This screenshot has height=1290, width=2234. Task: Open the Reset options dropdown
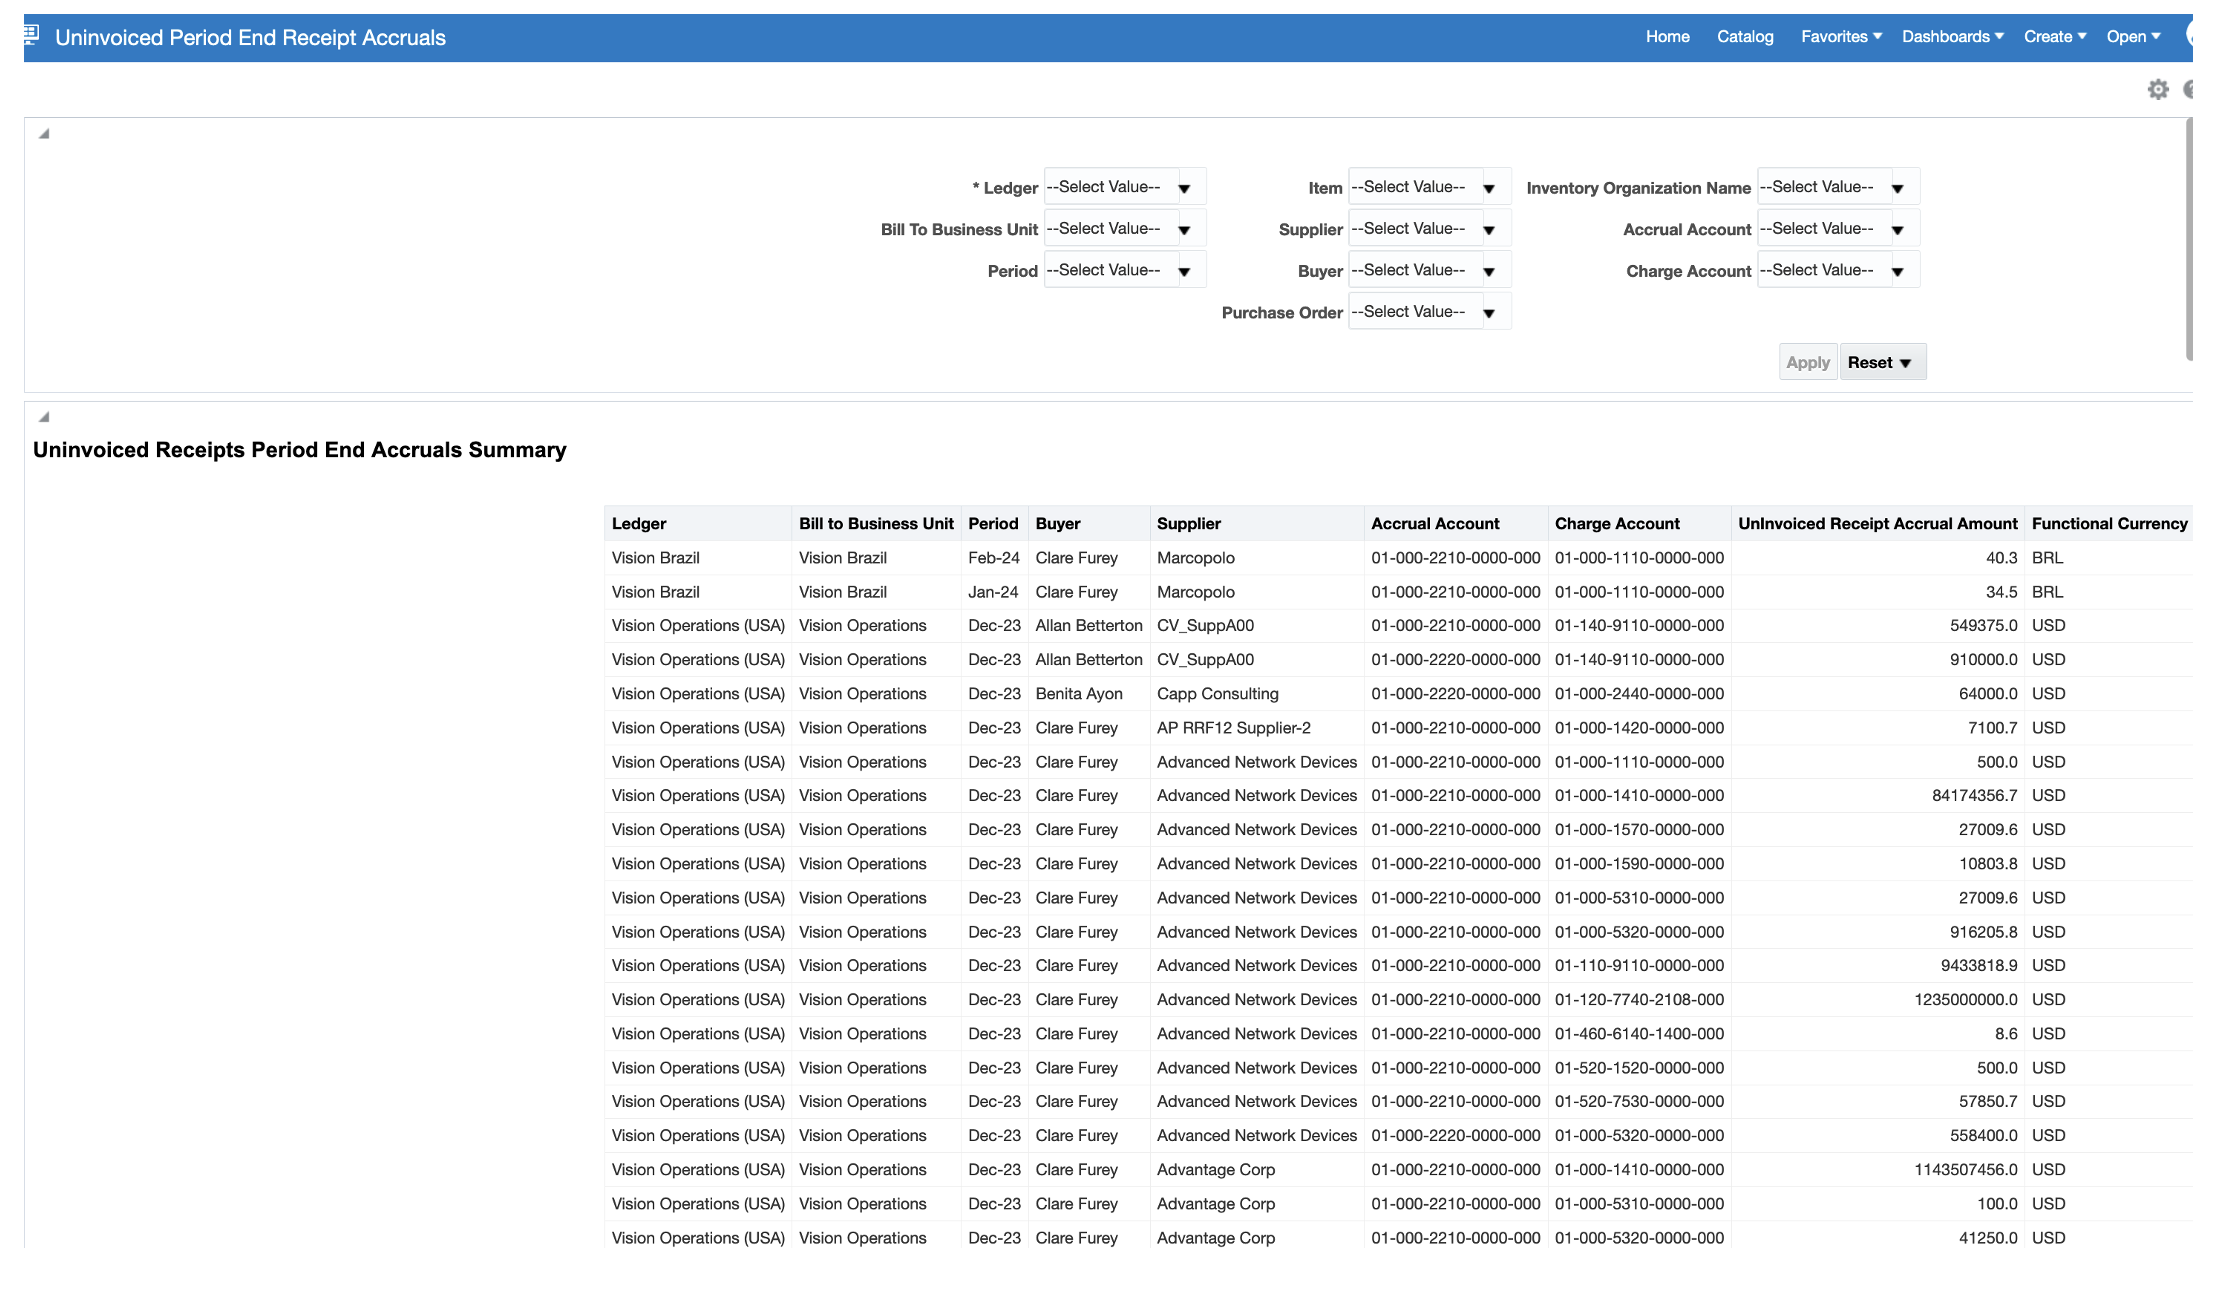1882,361
